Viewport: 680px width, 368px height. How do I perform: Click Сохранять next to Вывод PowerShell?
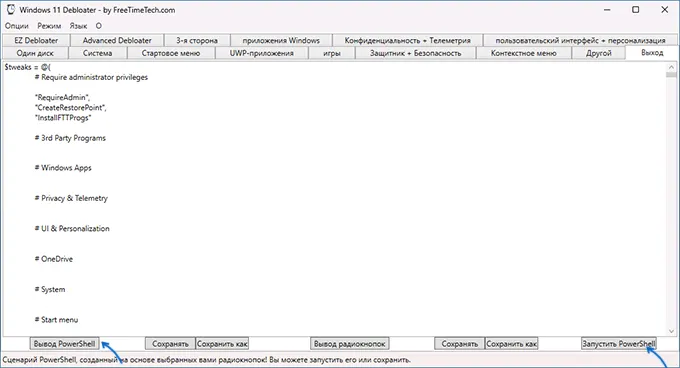tap(170, 344)
